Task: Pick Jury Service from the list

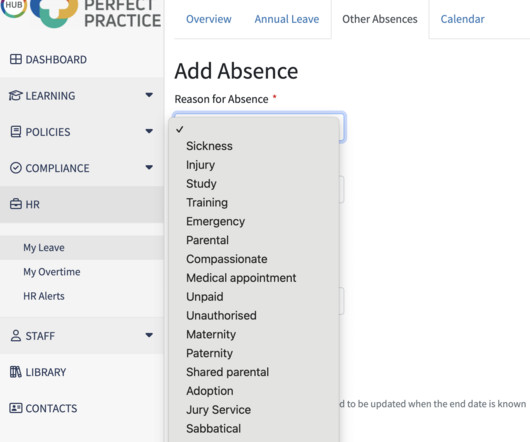Action: [218, 410]
